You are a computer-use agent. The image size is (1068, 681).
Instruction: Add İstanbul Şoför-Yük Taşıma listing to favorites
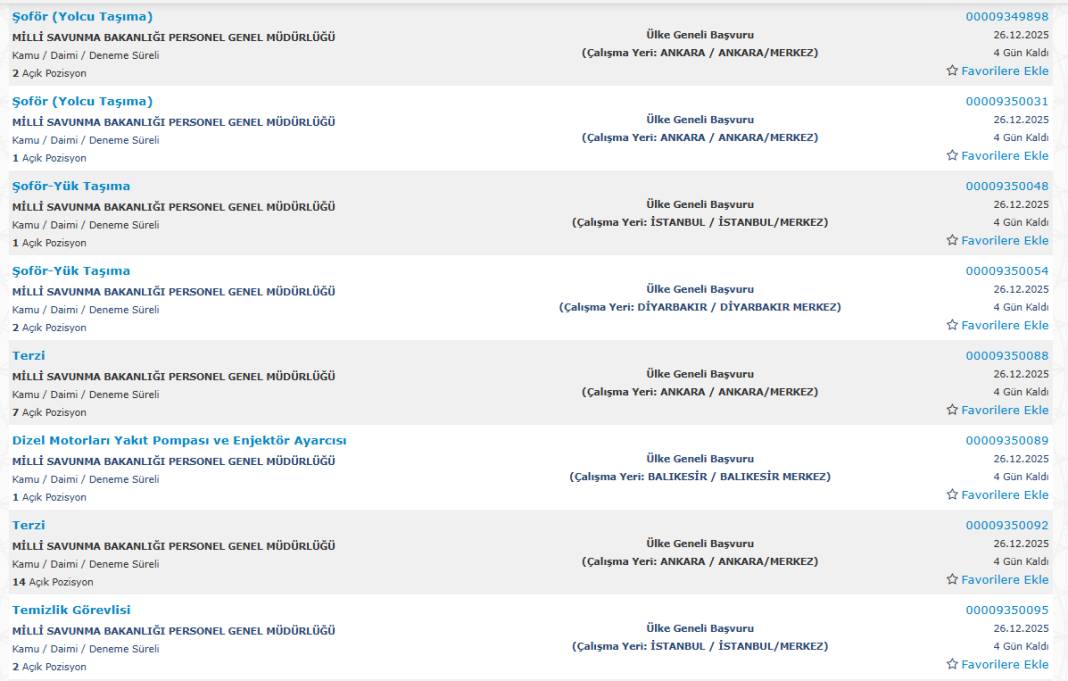coord(952,241)
